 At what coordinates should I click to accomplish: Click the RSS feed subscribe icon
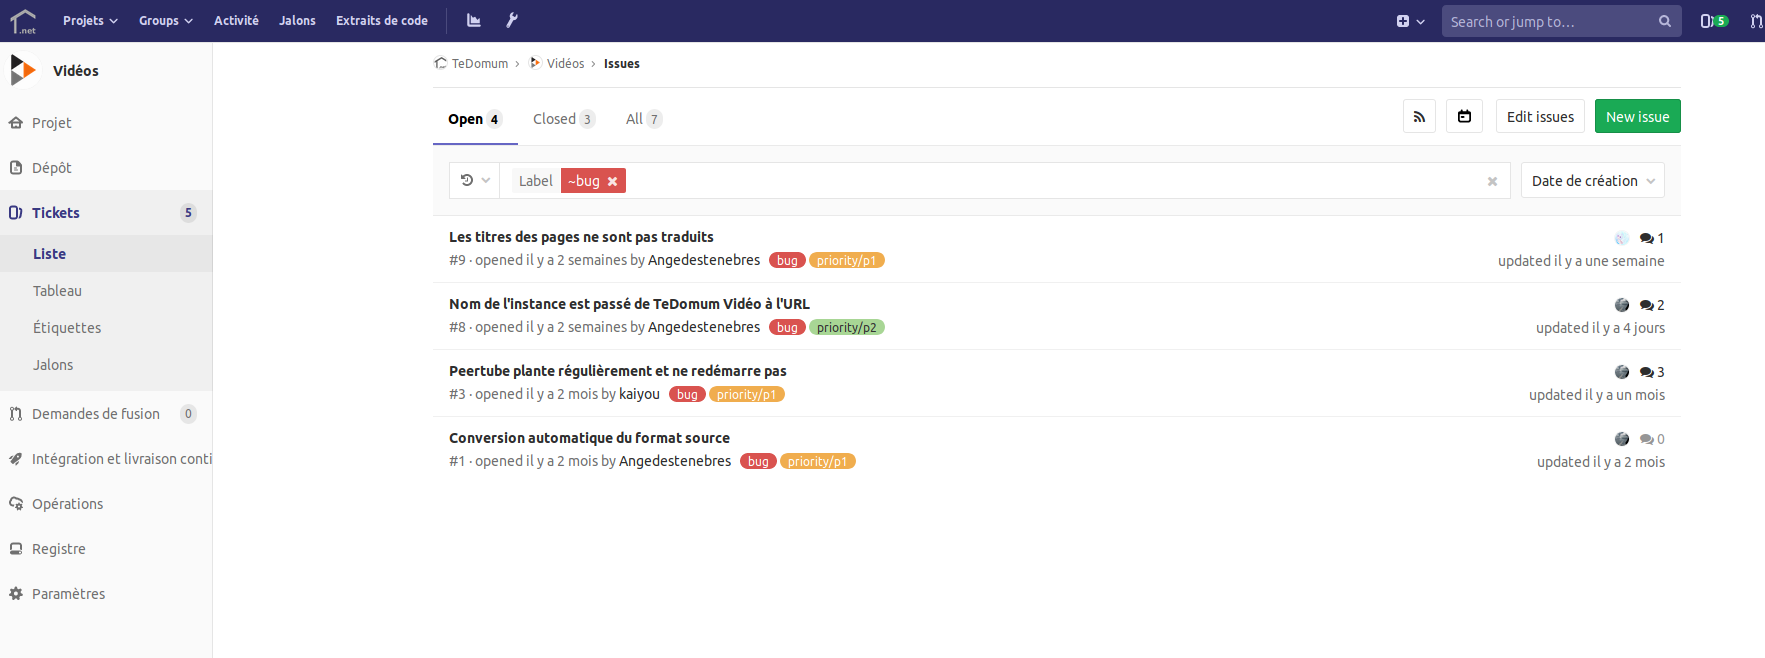[1419, 117]
